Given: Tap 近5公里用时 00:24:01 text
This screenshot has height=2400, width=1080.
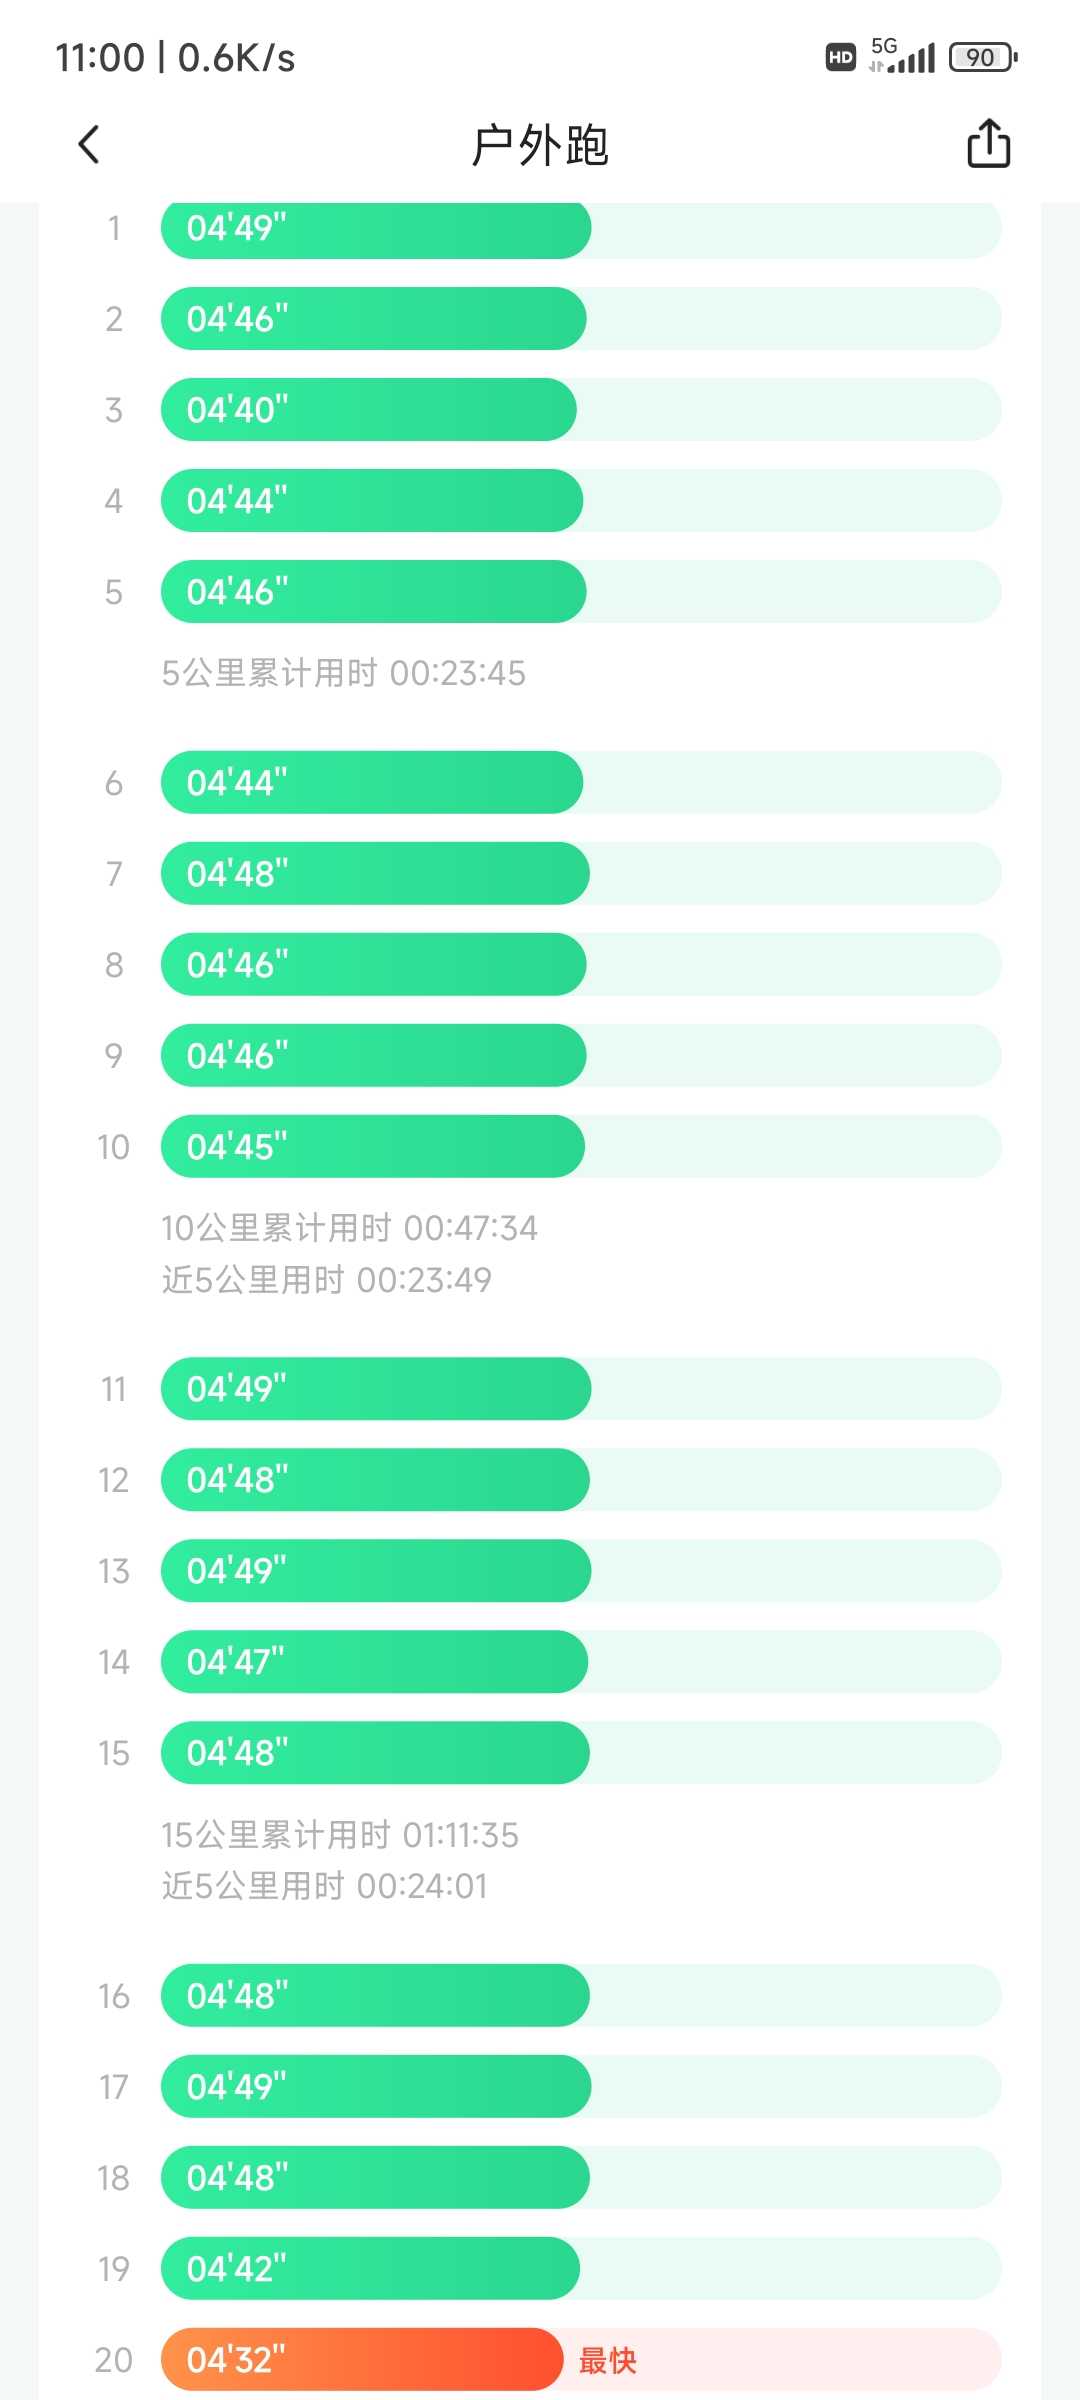Looking at the screenshot, I should [324, 1886].
